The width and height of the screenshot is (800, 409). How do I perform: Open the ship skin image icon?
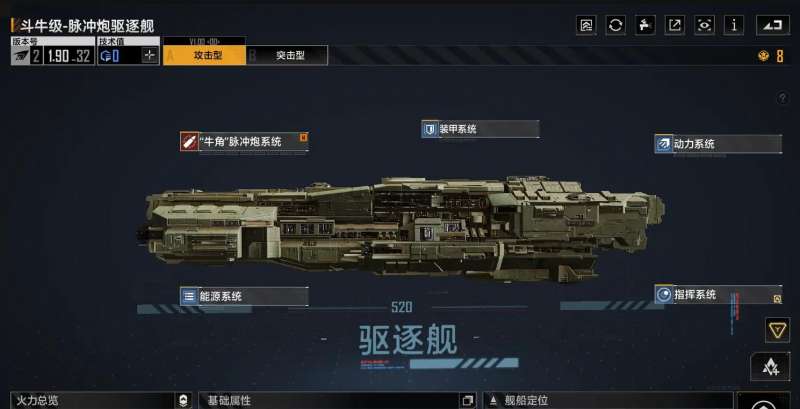(x=586, y=25)
